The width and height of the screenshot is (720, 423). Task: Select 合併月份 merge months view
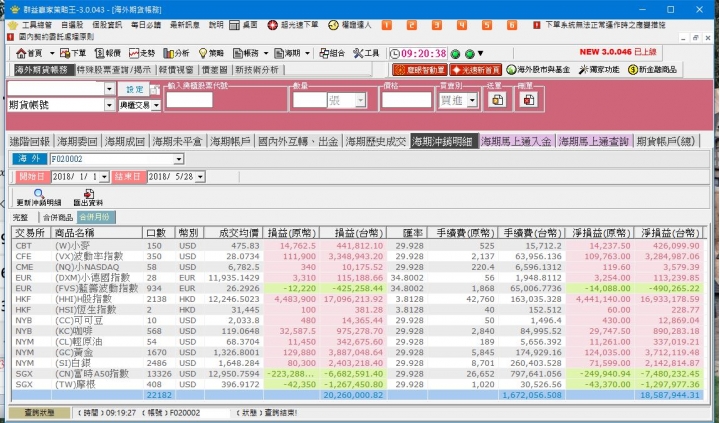pos(95,217)
